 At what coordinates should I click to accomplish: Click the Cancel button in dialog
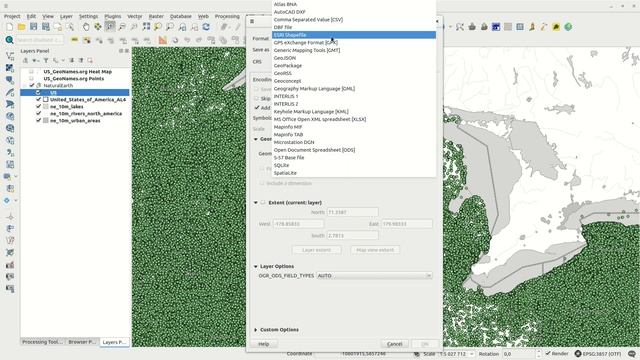click(x=395, y=344)
